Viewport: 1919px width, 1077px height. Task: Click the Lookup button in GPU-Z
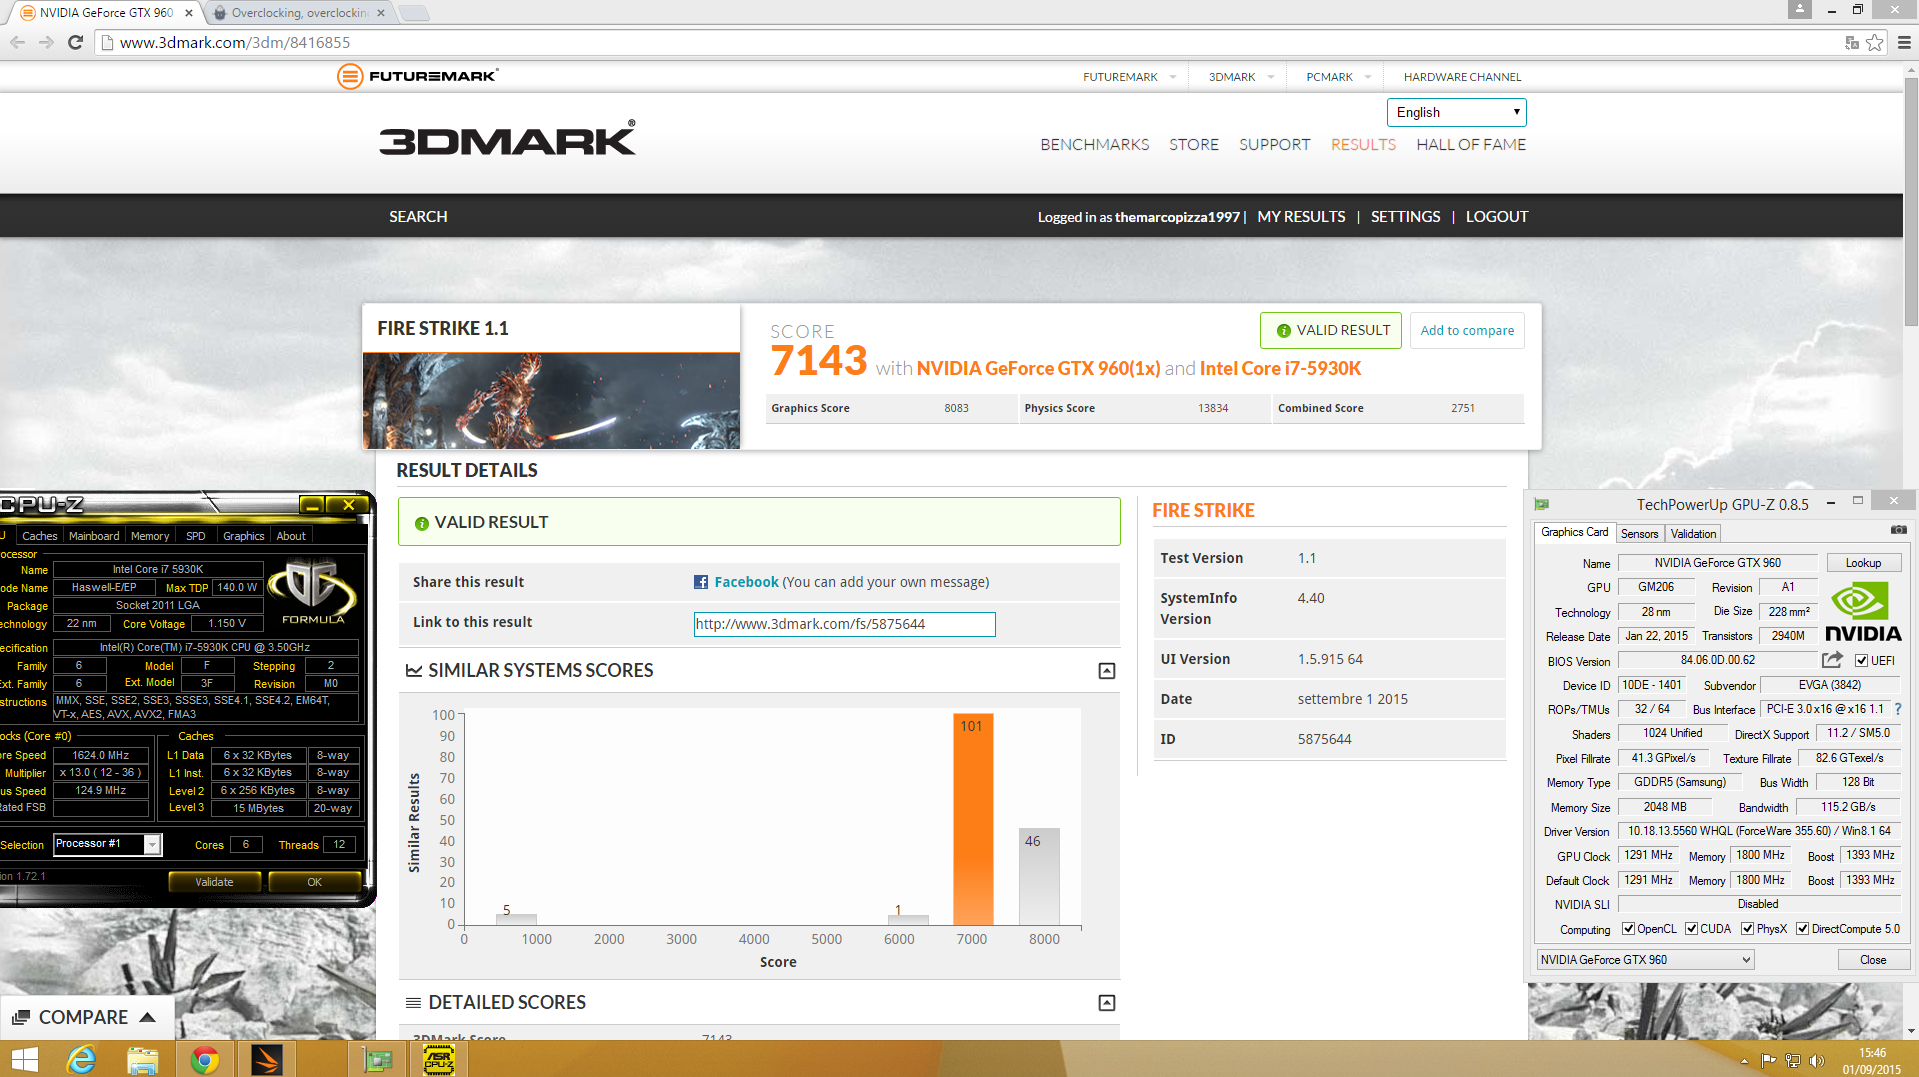click(x=1863, y=563)
